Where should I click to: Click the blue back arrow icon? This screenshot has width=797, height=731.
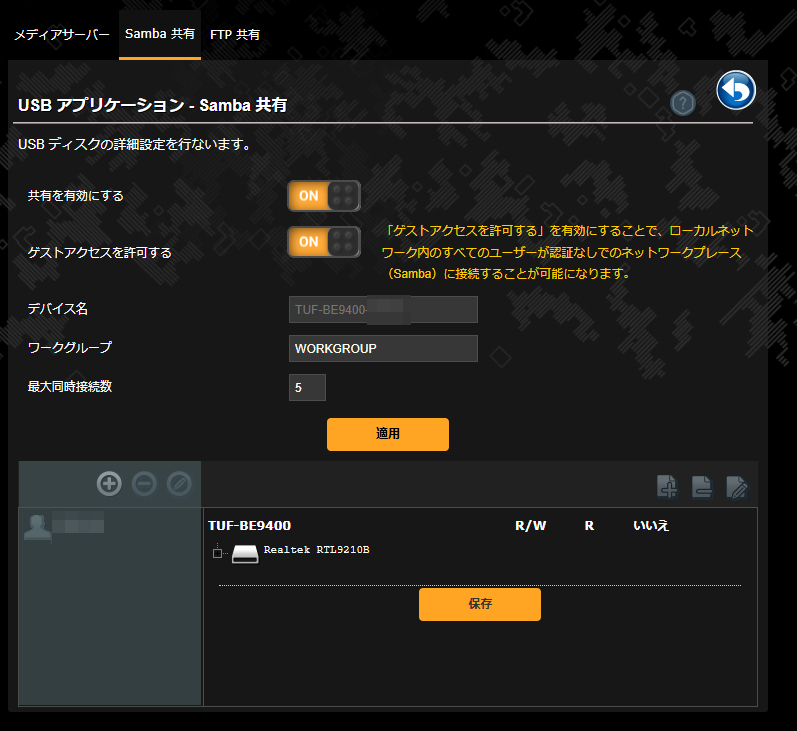coord(736,91)
